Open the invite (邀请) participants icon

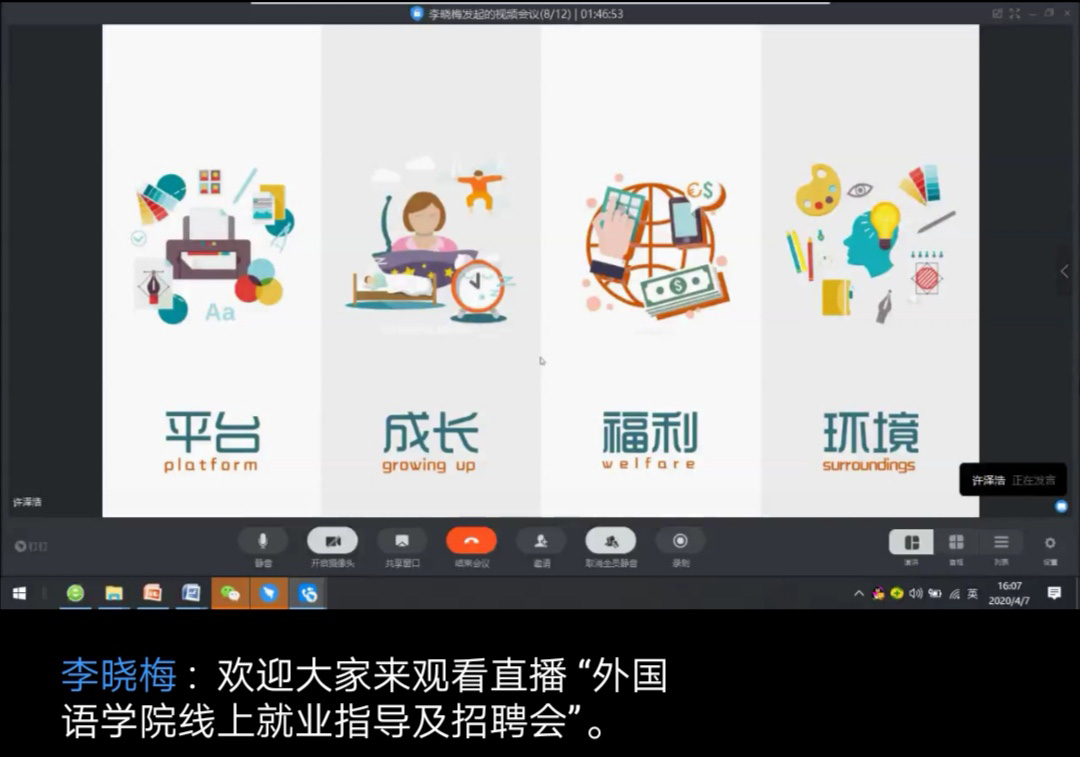tap(541, 541)
